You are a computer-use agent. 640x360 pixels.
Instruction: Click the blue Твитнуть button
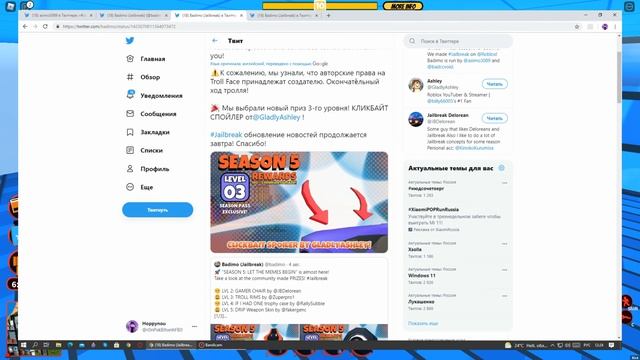[158, 210]
